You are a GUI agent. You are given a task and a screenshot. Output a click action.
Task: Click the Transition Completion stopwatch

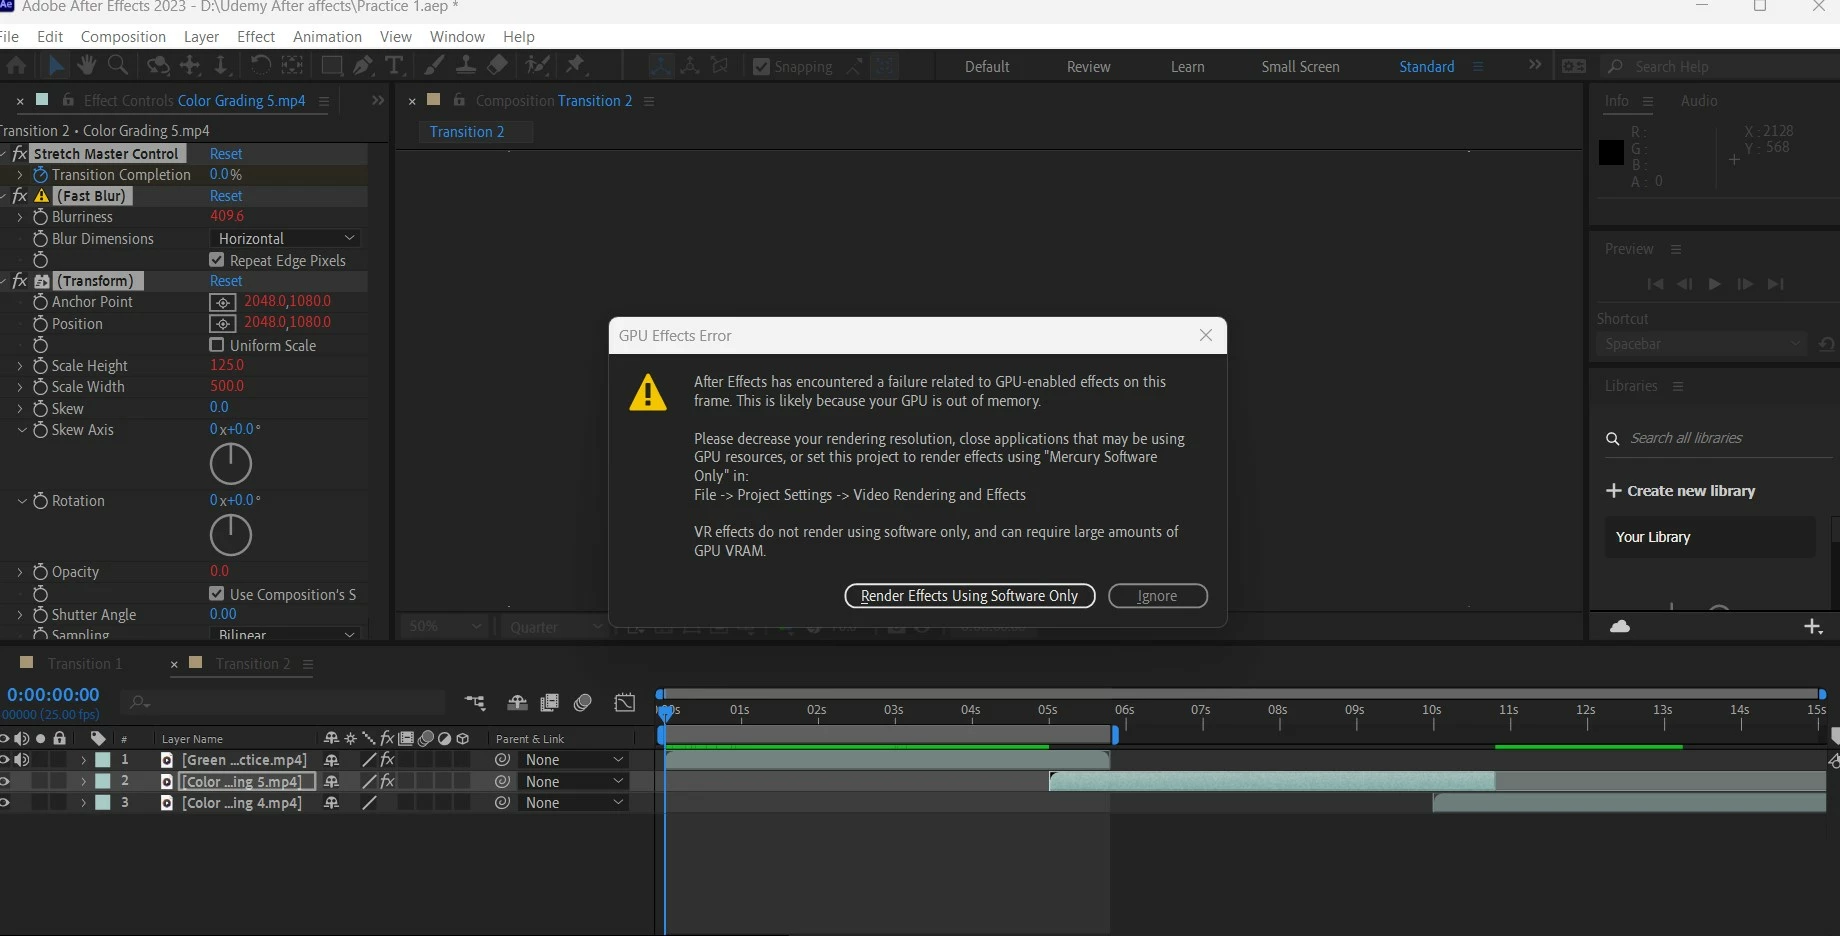[40, 175]
